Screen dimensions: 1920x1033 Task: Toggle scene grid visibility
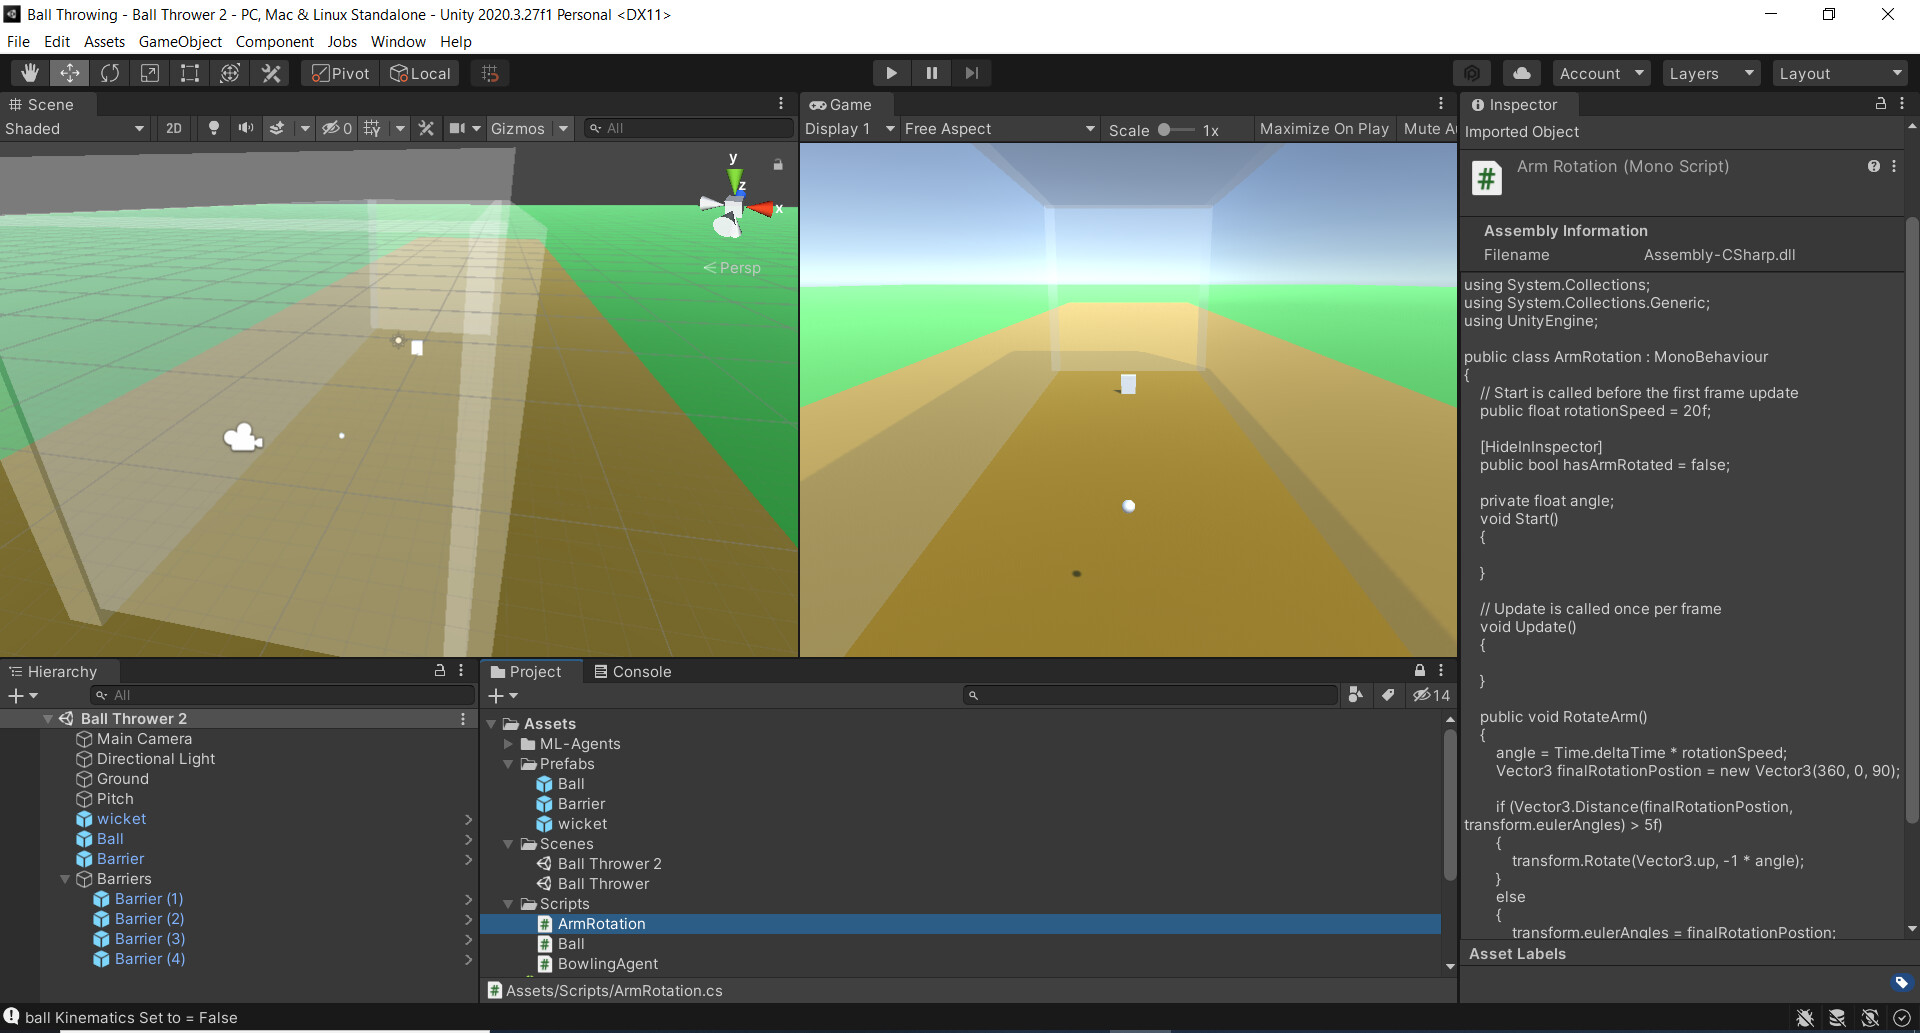click(x=372, y=128)
